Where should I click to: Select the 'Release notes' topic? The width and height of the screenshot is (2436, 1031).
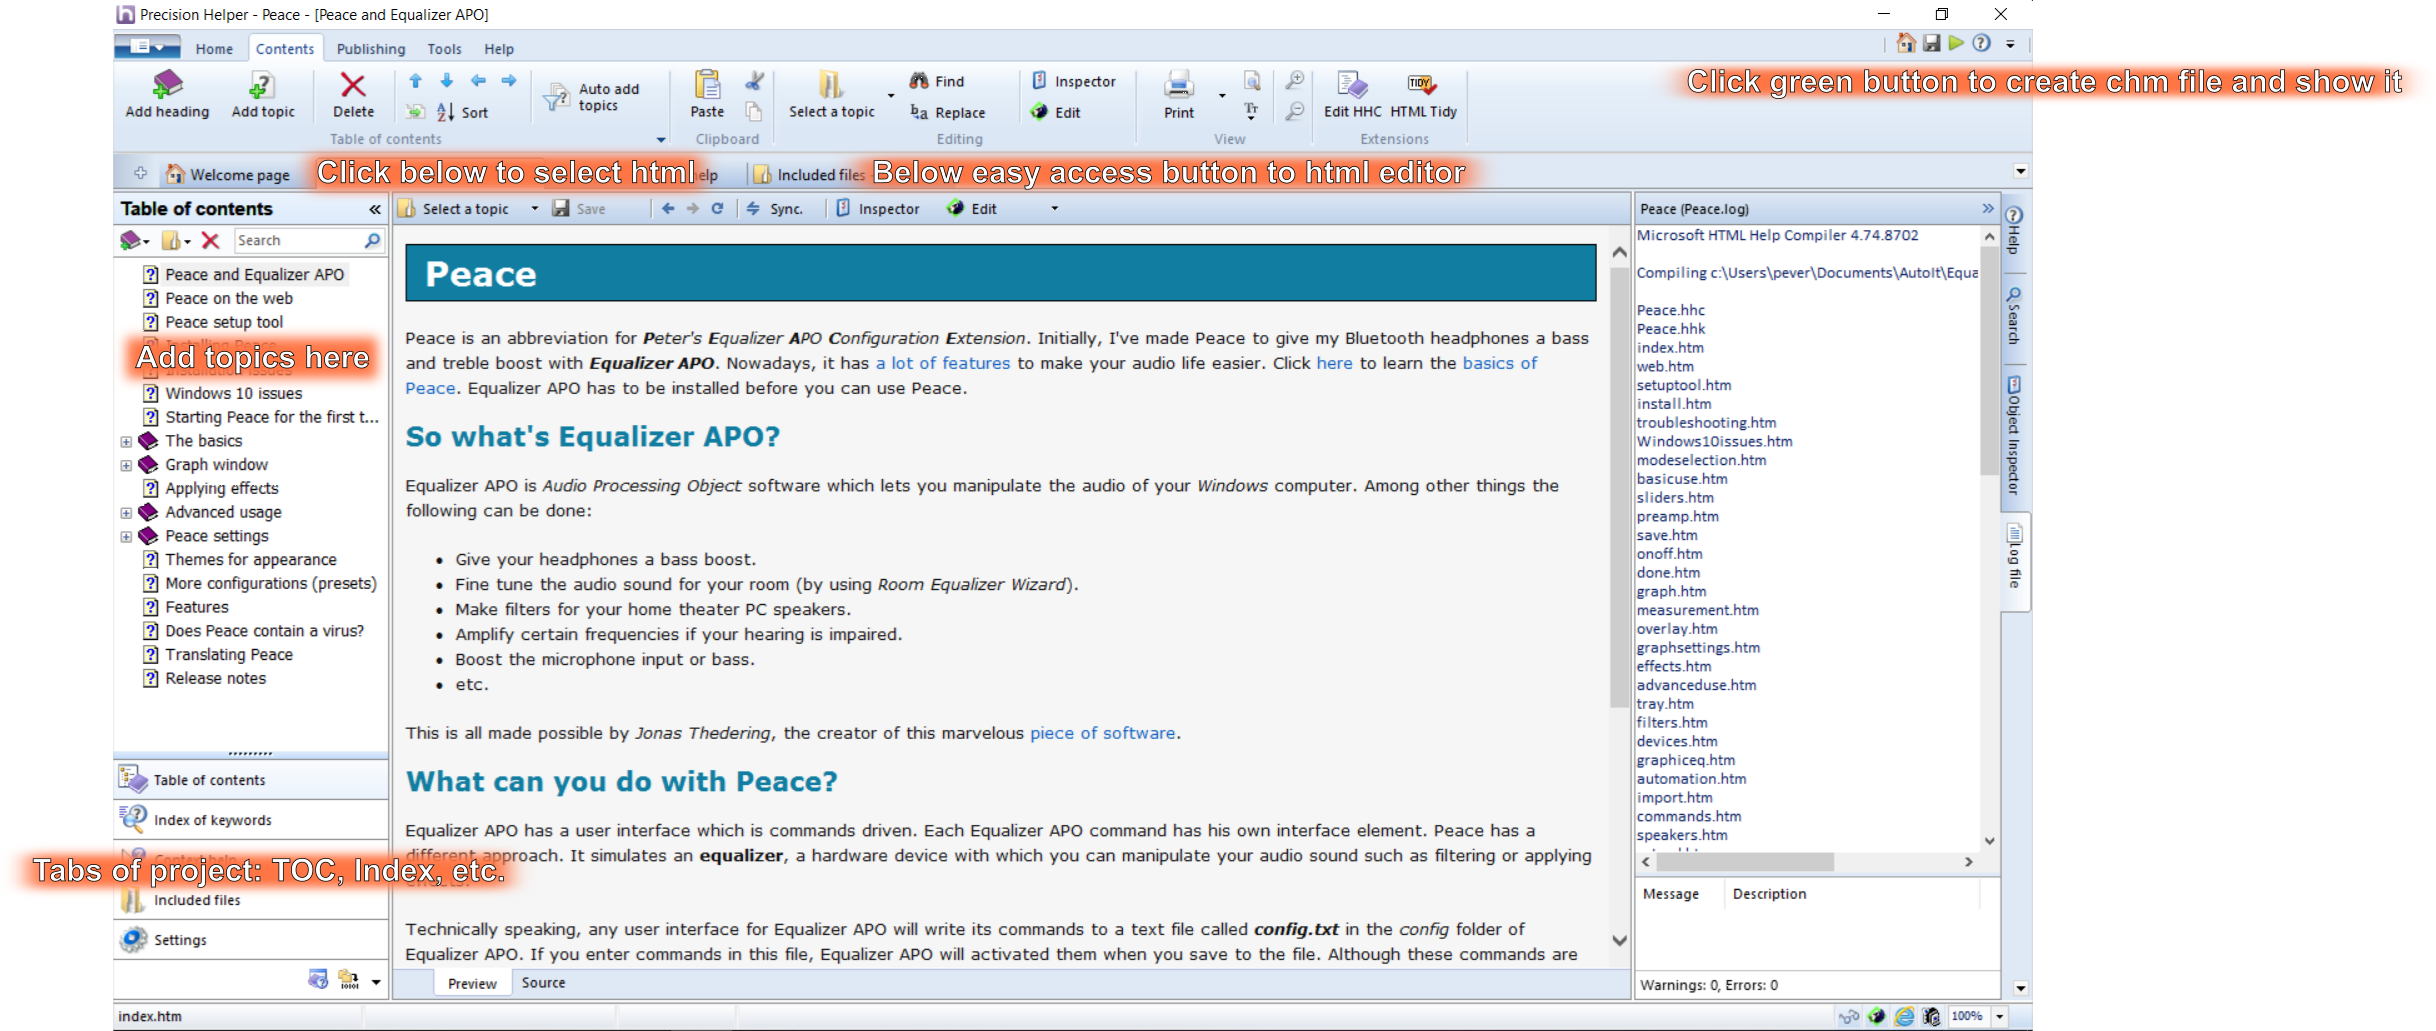[215, 679]
